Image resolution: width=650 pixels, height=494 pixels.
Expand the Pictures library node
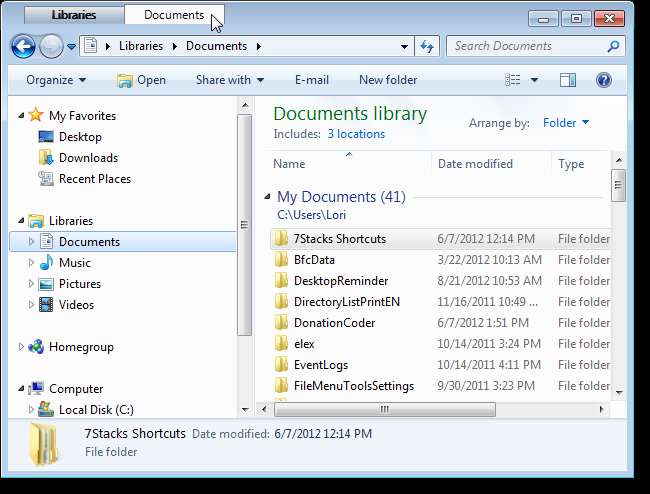tap(31, 284)
